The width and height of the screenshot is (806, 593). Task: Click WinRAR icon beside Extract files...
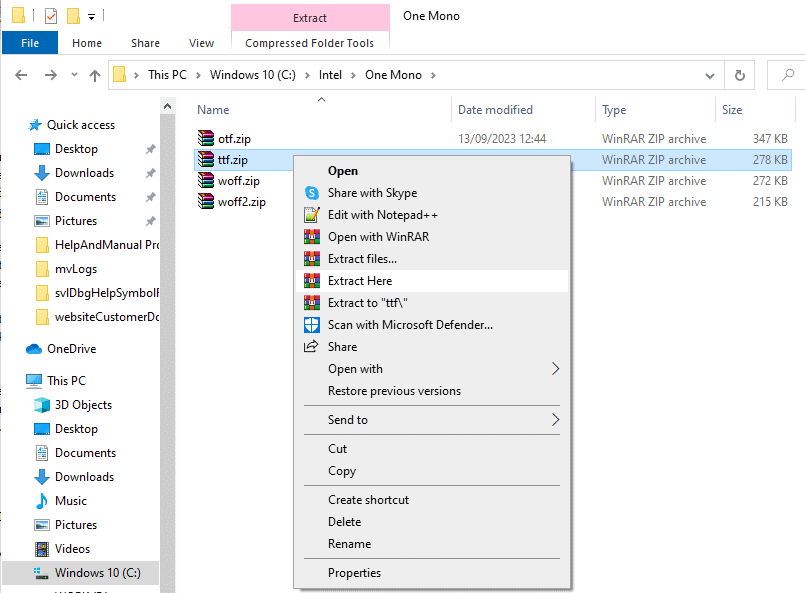(x=312, y=259)
